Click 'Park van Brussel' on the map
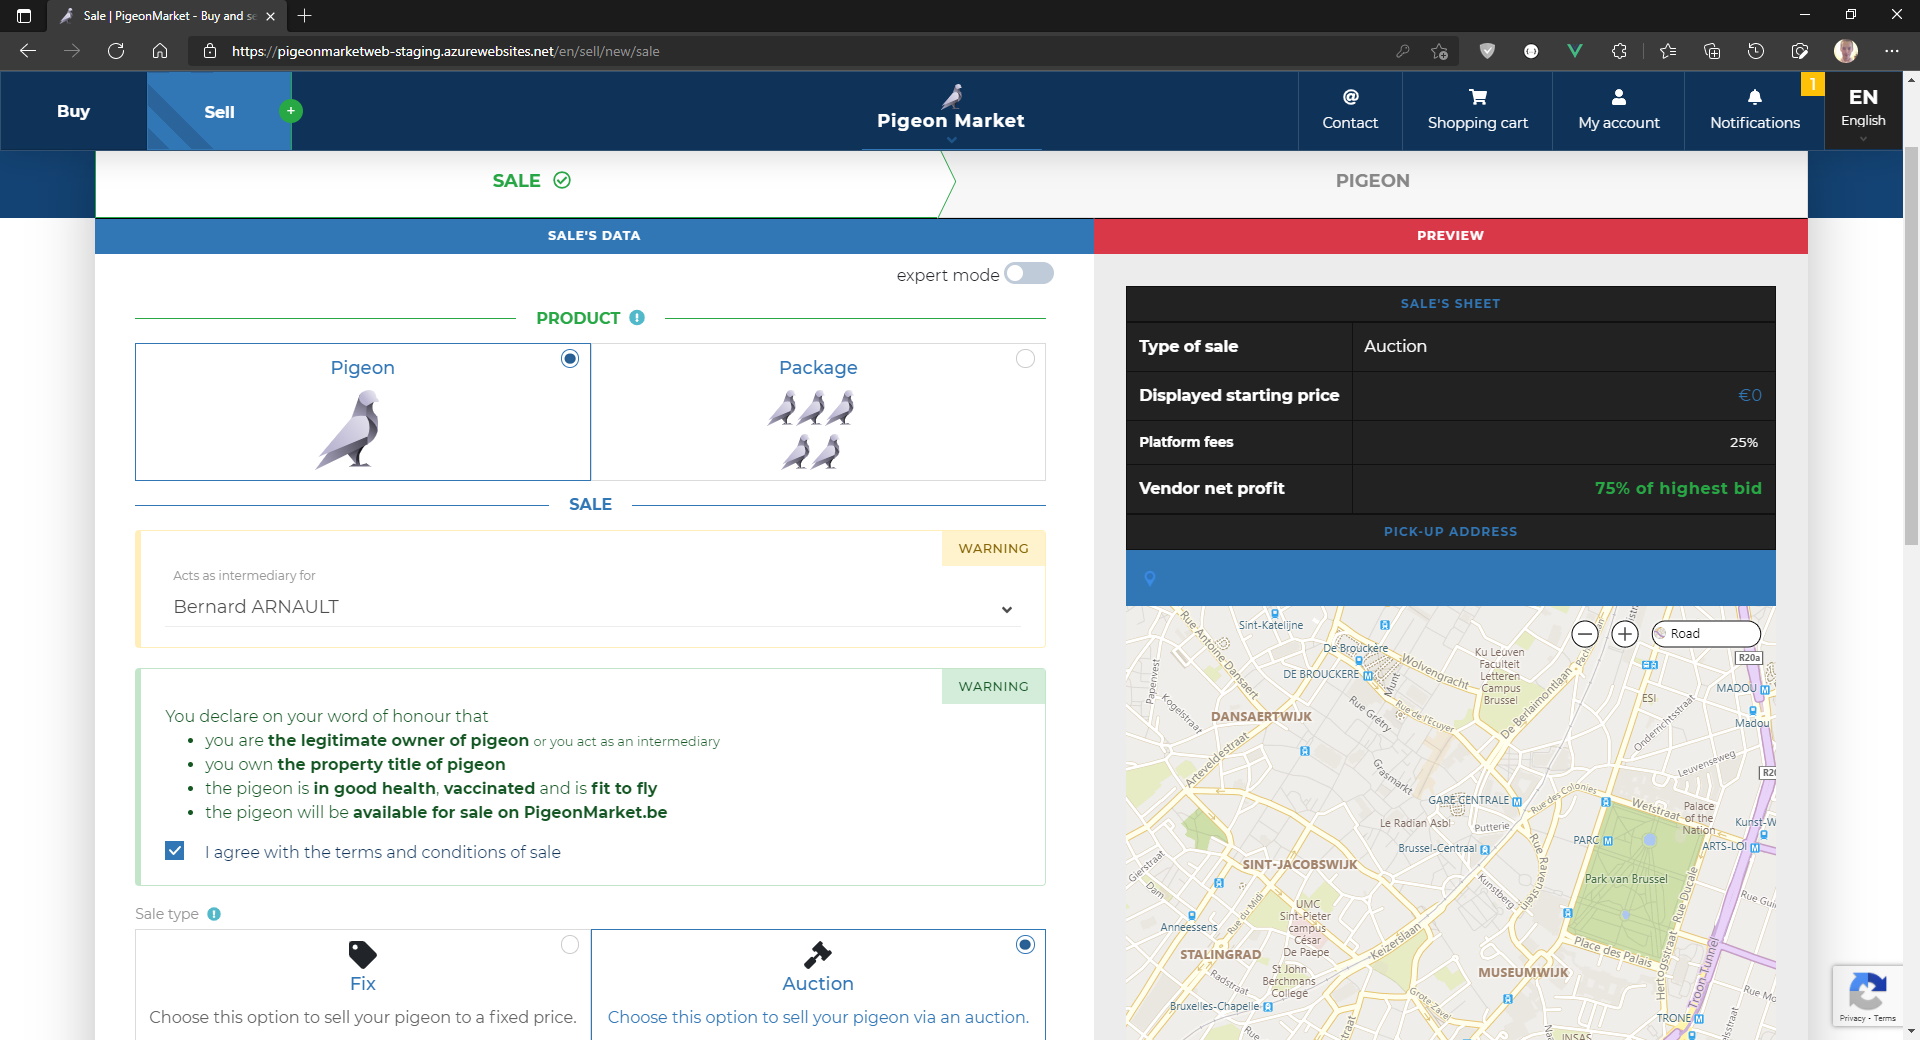 point(1626,879)
